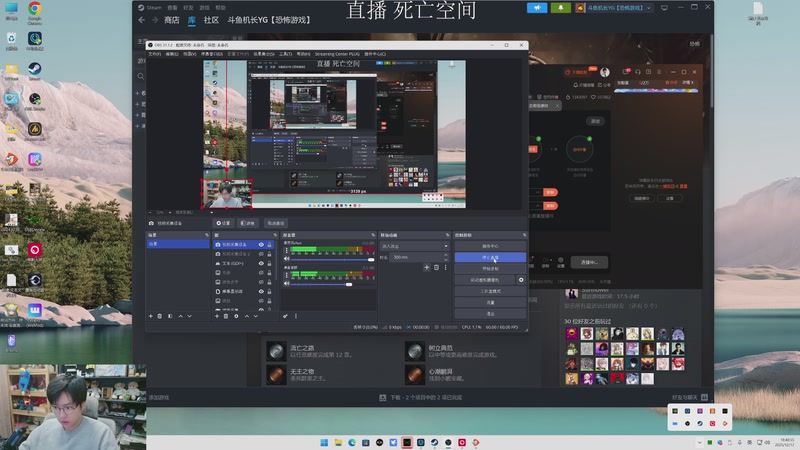Click 取消激活 deactivate button

click(x=276, y=223)
